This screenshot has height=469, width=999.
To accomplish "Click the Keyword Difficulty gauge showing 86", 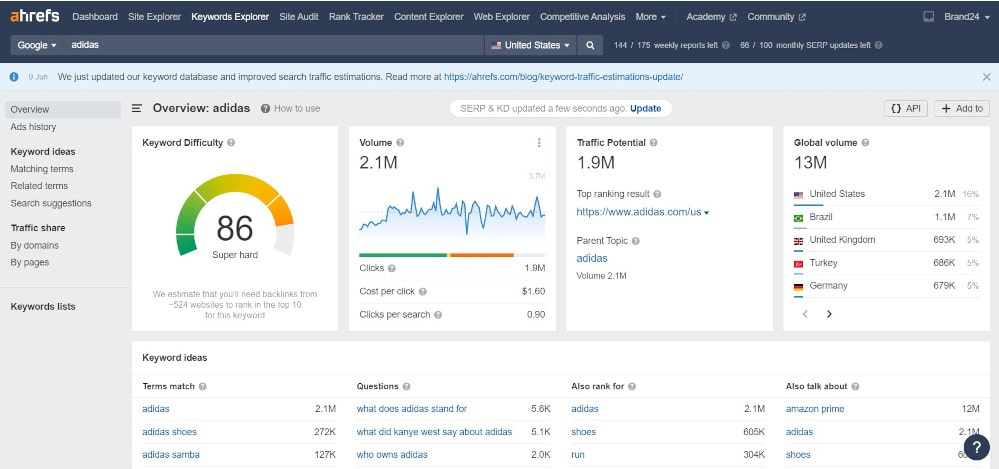I will click(235, 217).
